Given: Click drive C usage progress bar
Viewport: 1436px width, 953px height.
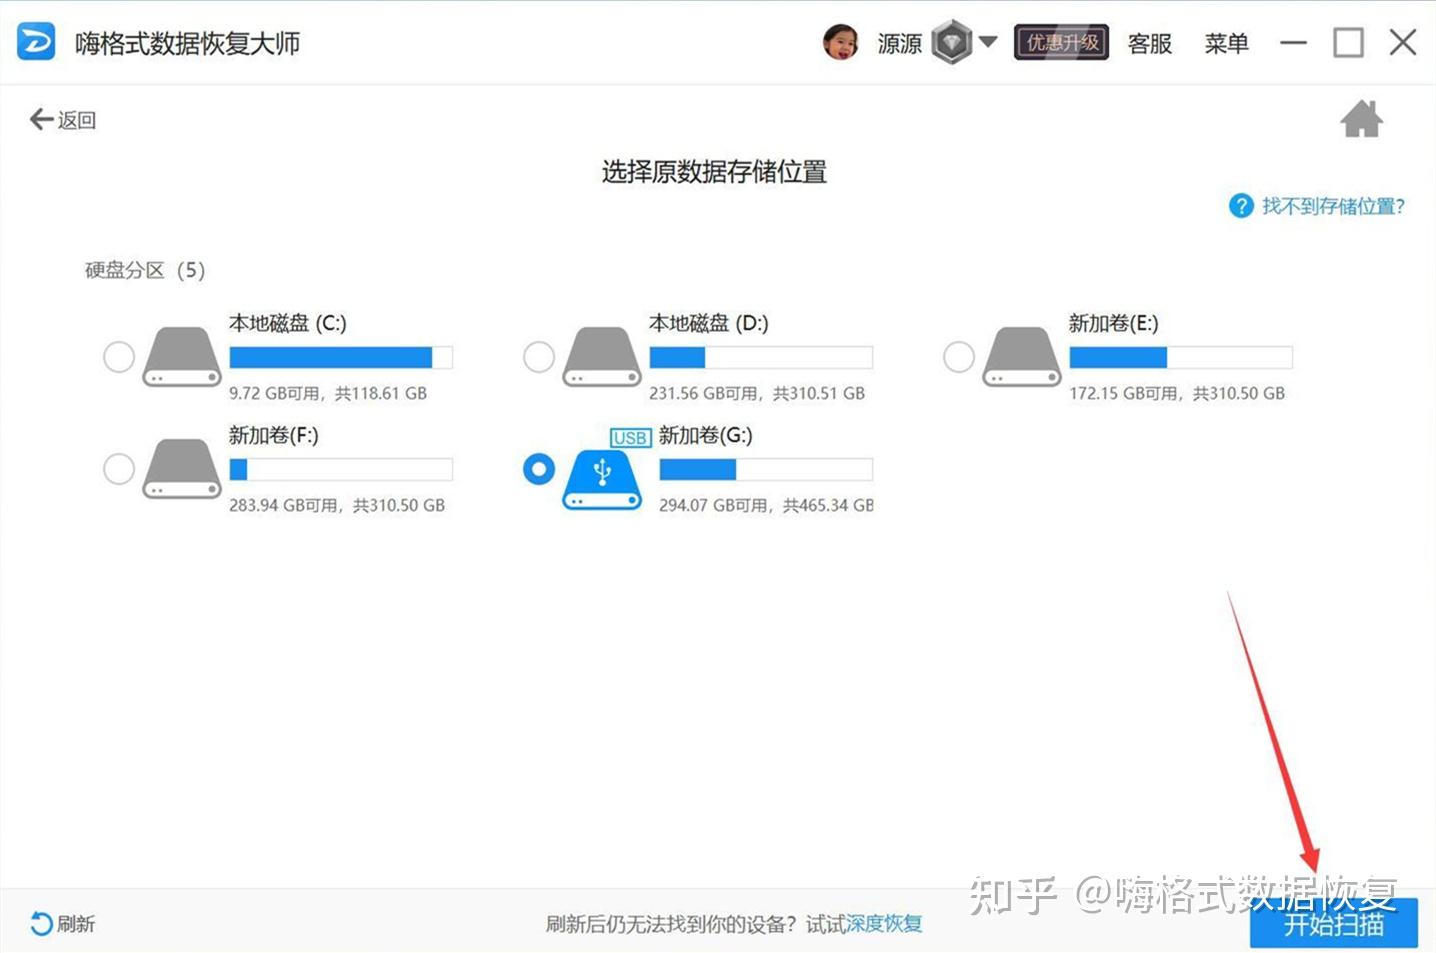Looking at the screenshot, I should pyautogui.click(x=340, y=357).
